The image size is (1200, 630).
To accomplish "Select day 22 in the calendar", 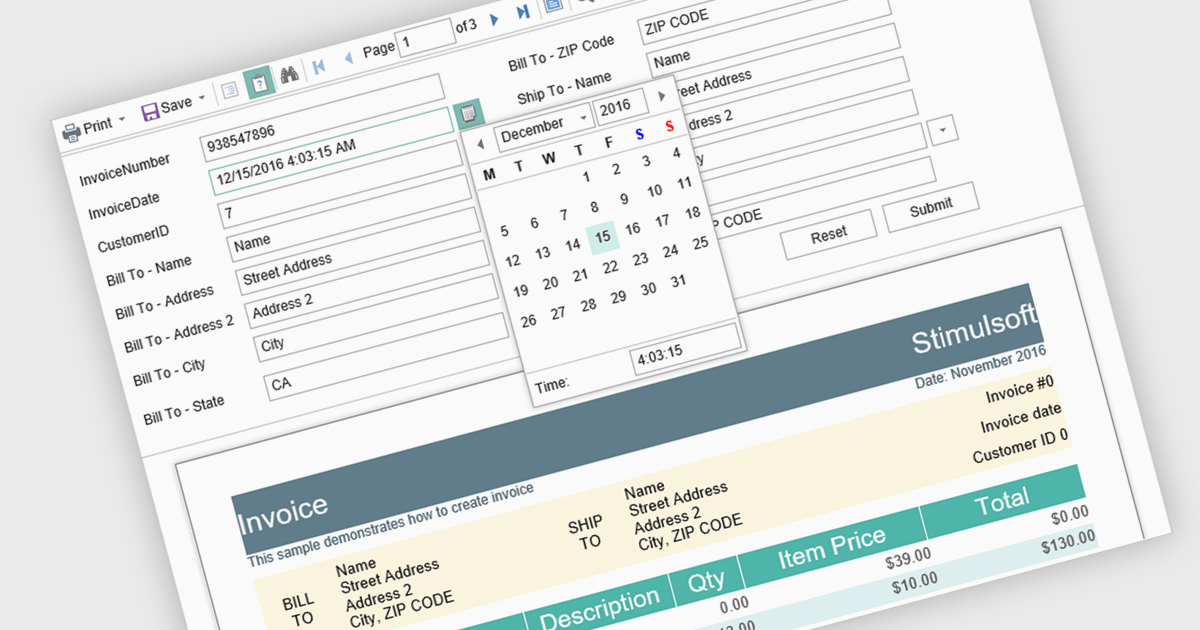I will pyautogui.click(x=610, y=266).
